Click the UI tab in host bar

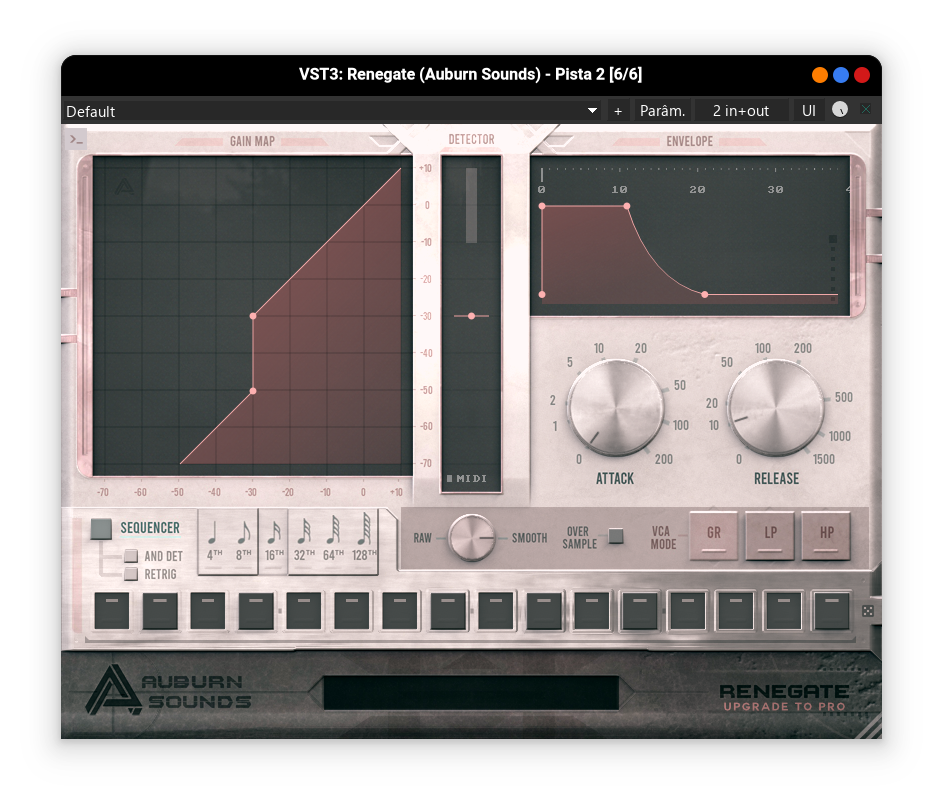[x=809, y=111]
